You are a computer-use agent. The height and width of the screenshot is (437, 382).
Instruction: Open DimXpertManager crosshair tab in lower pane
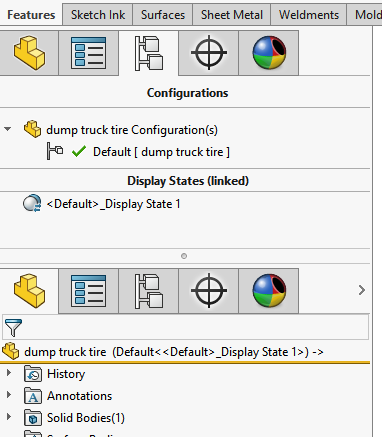pos(209,291)
